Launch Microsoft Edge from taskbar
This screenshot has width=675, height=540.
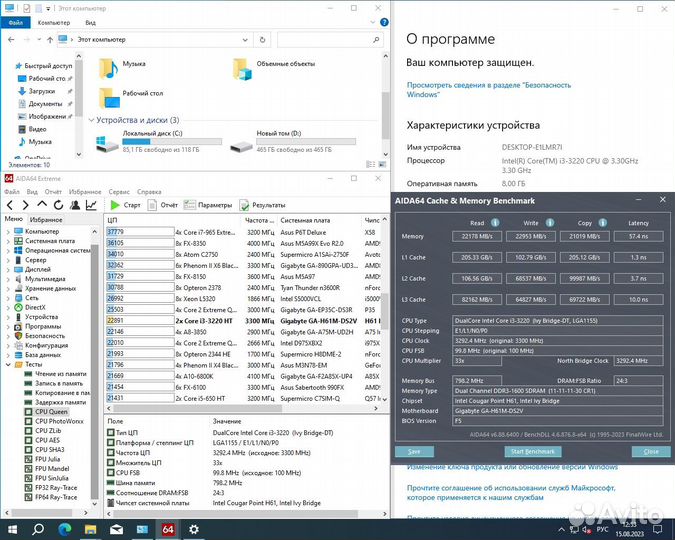(x=64, y=529)
